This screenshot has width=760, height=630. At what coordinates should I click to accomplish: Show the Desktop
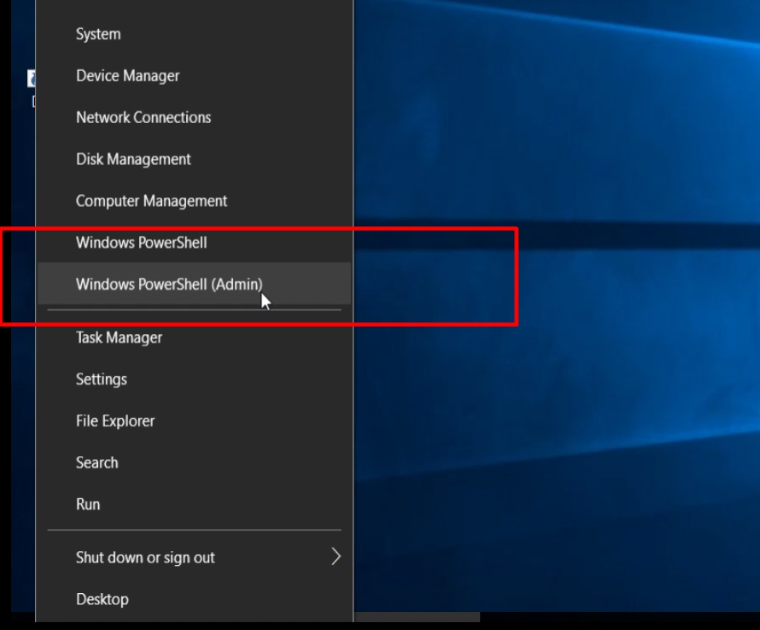click(x=194, y=599)
